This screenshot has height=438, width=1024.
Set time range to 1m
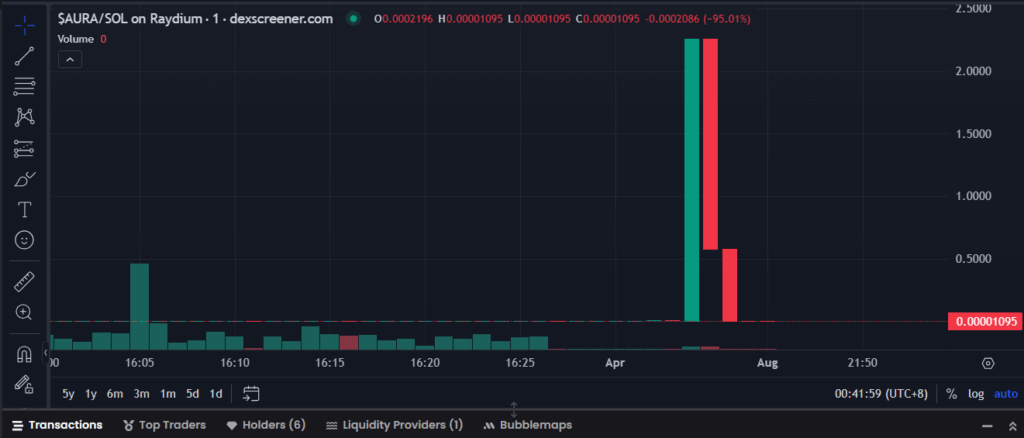click(168, 394)
